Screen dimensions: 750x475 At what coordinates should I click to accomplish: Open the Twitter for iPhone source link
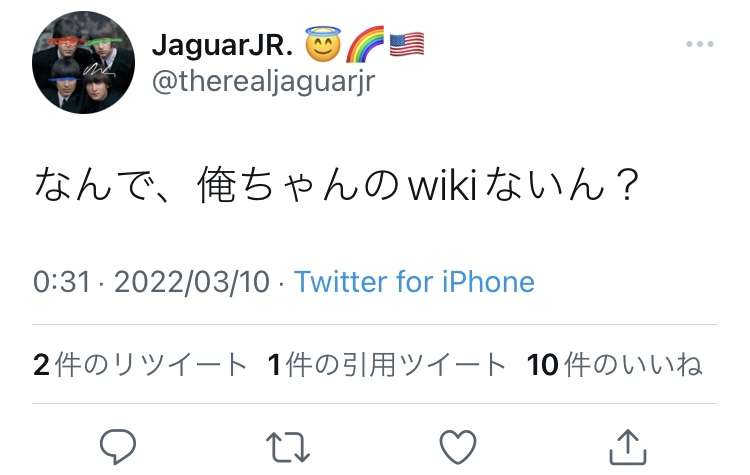(414, 282)
